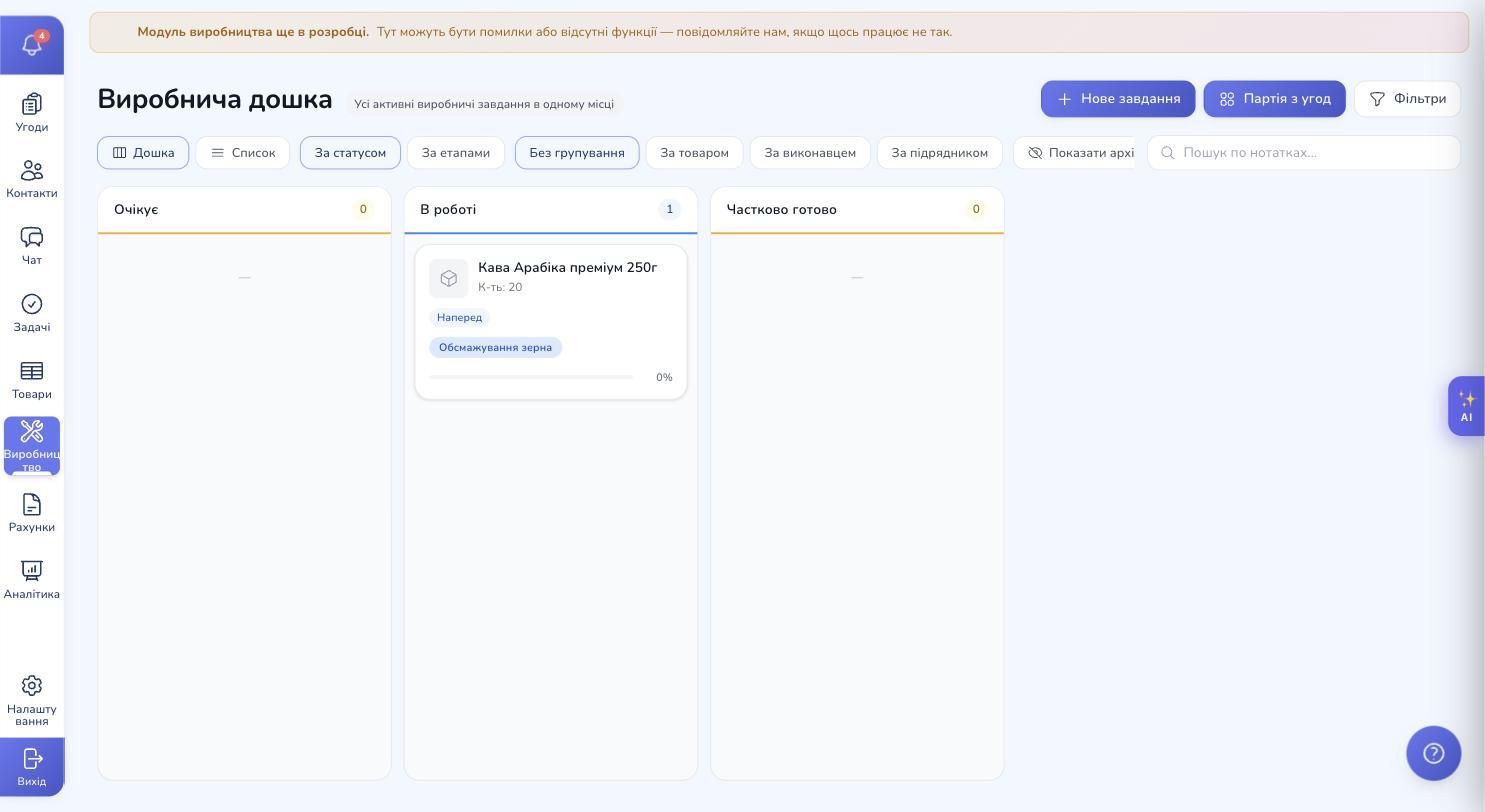1485x812 pixels.
Task: Focus the Пошук по нотатках search field
Action: pos(1303,153)
